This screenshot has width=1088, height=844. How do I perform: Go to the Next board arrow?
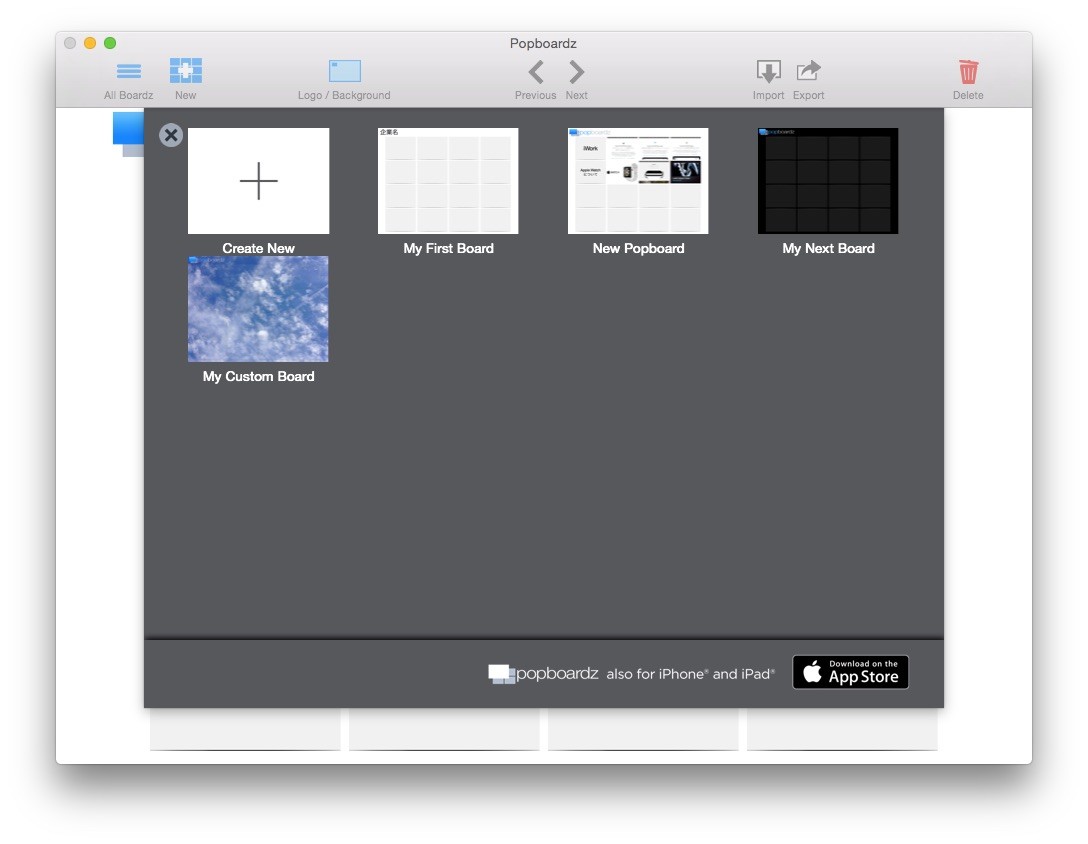(577, 71)
